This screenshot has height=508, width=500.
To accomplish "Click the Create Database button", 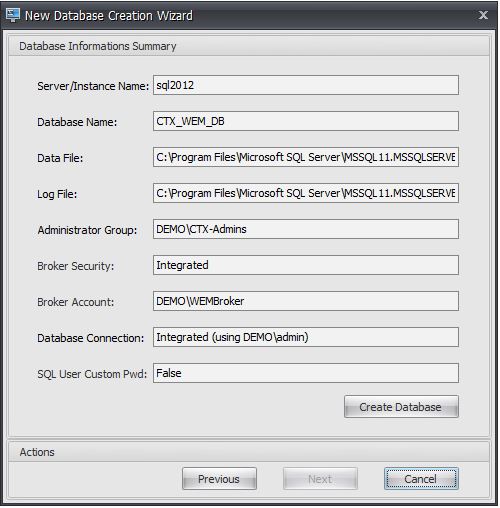I will click(x=401, y=407).
